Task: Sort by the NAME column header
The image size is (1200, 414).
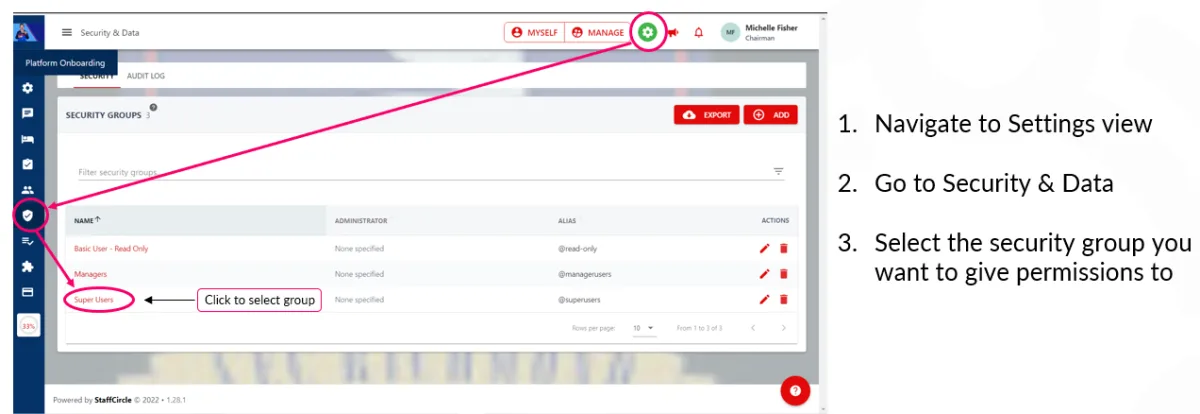Action: point(87,220)
